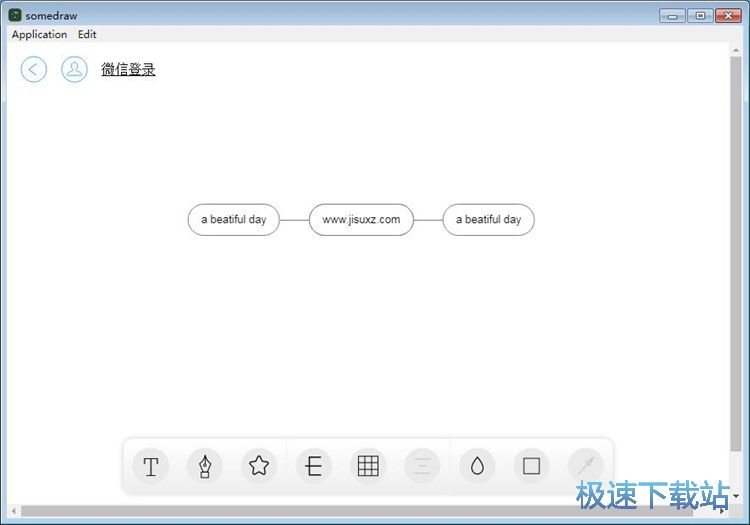Image resolution: width=750 pixels, height=525 pixels.
Task: Select the square shape tool
Action: tap(531, 466)
